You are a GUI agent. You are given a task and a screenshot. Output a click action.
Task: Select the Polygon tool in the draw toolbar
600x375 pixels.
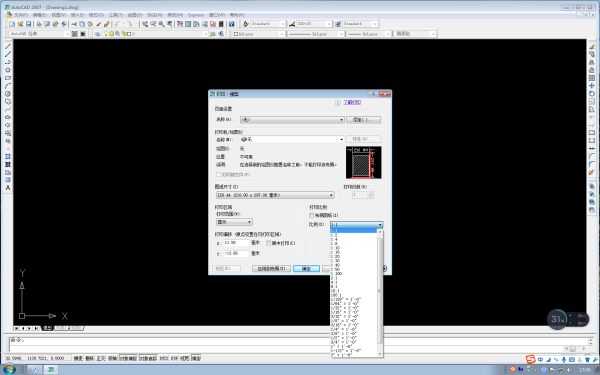click(8, 70)
